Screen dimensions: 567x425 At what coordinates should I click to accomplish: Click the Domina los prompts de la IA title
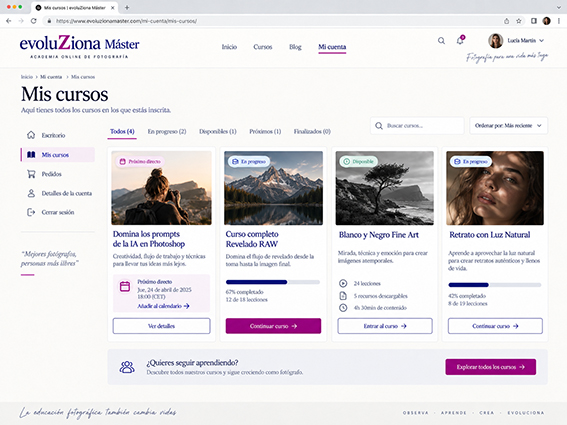point(149,239)
